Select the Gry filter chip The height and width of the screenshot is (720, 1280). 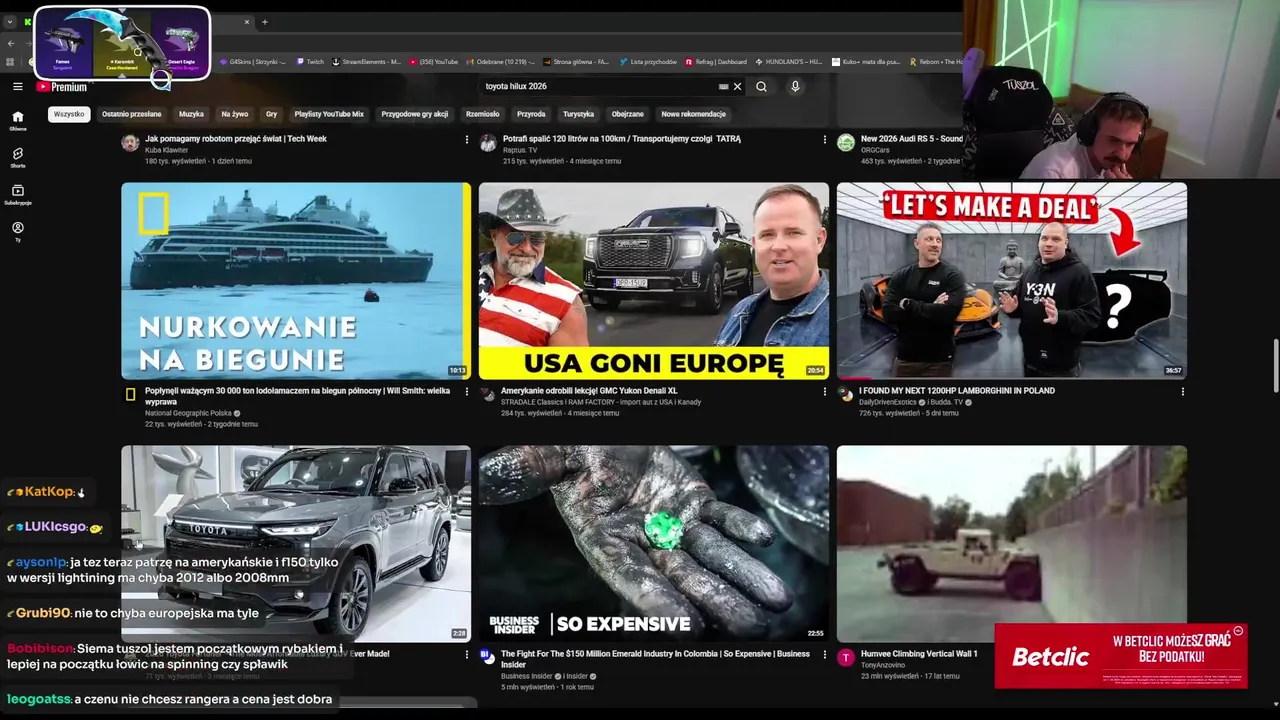point(271,114)
